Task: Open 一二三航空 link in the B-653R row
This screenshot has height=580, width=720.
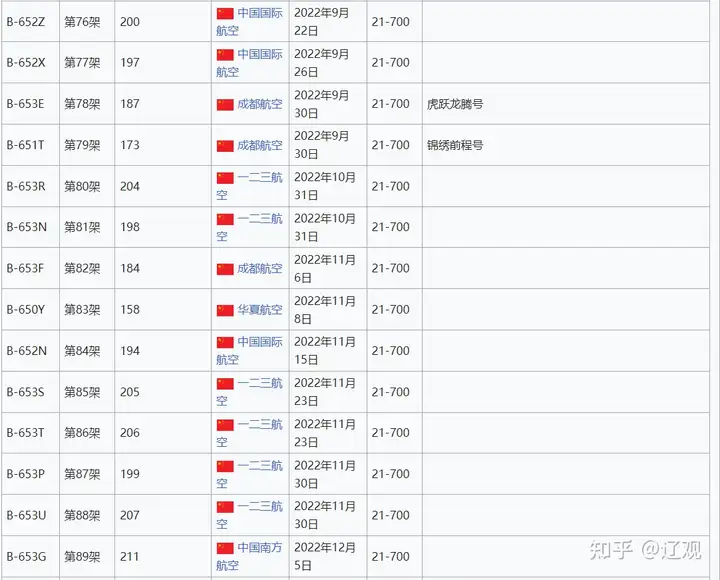Action: (x=249, y=186)
